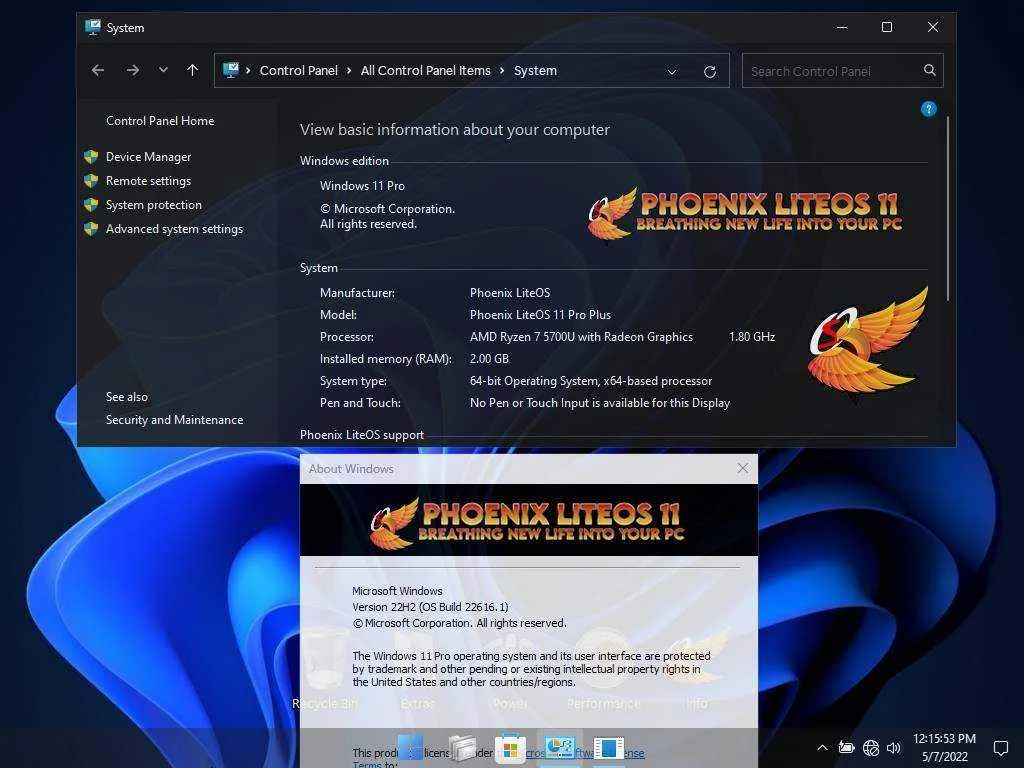1024x768 pixels.
Task: Click the forward navigation arrow
Action: point(133,71)
